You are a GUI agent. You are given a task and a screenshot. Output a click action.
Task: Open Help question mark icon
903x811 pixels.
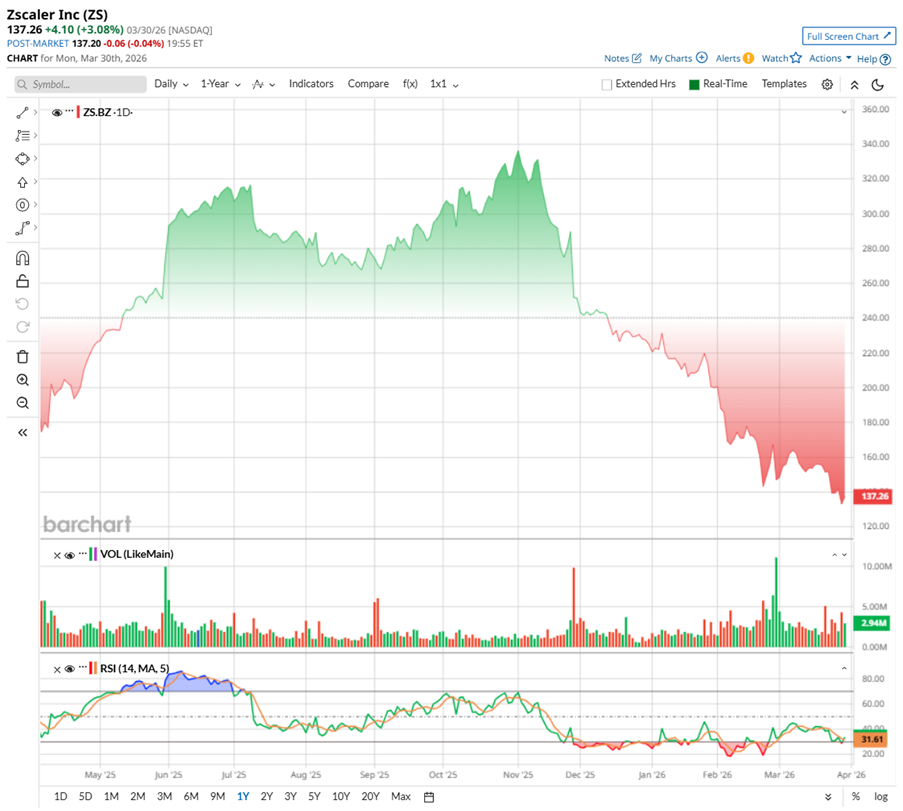coord(886,59)
